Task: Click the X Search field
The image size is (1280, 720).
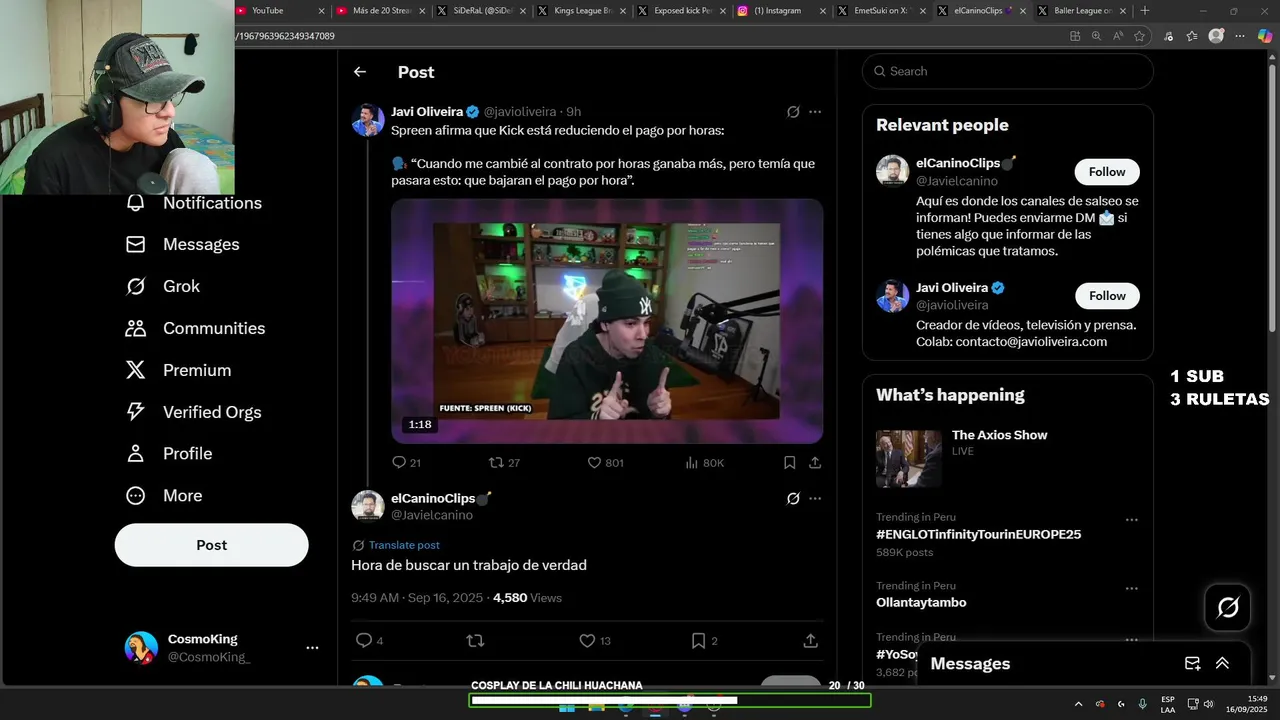Action: (x=1008, y=71)
